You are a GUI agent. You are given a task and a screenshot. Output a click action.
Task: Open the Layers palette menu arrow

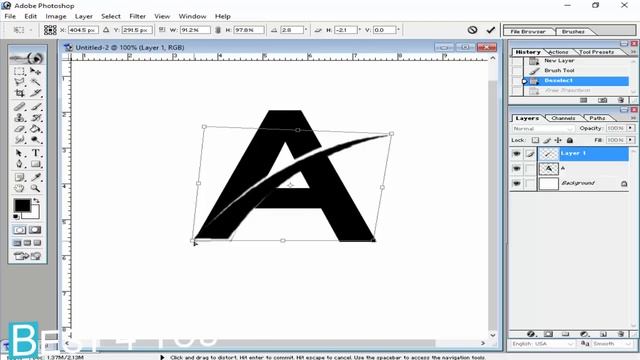pos(633,118)
